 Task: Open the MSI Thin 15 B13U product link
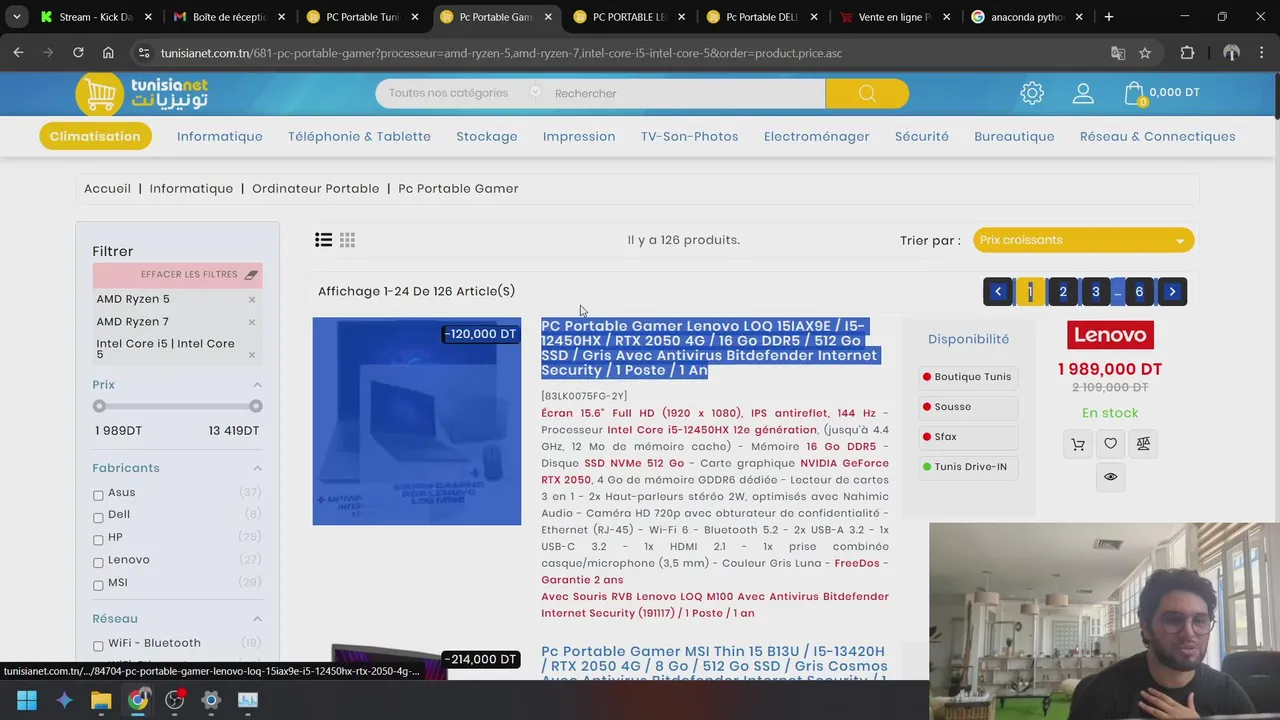click(714, 664)
